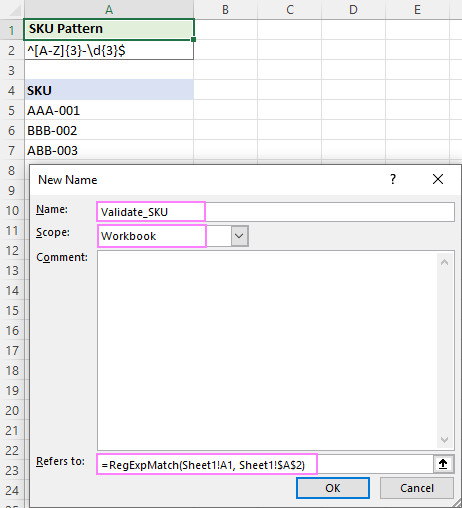
Task: Open the Scope dropdown arrow
Action: click(239, 236)
